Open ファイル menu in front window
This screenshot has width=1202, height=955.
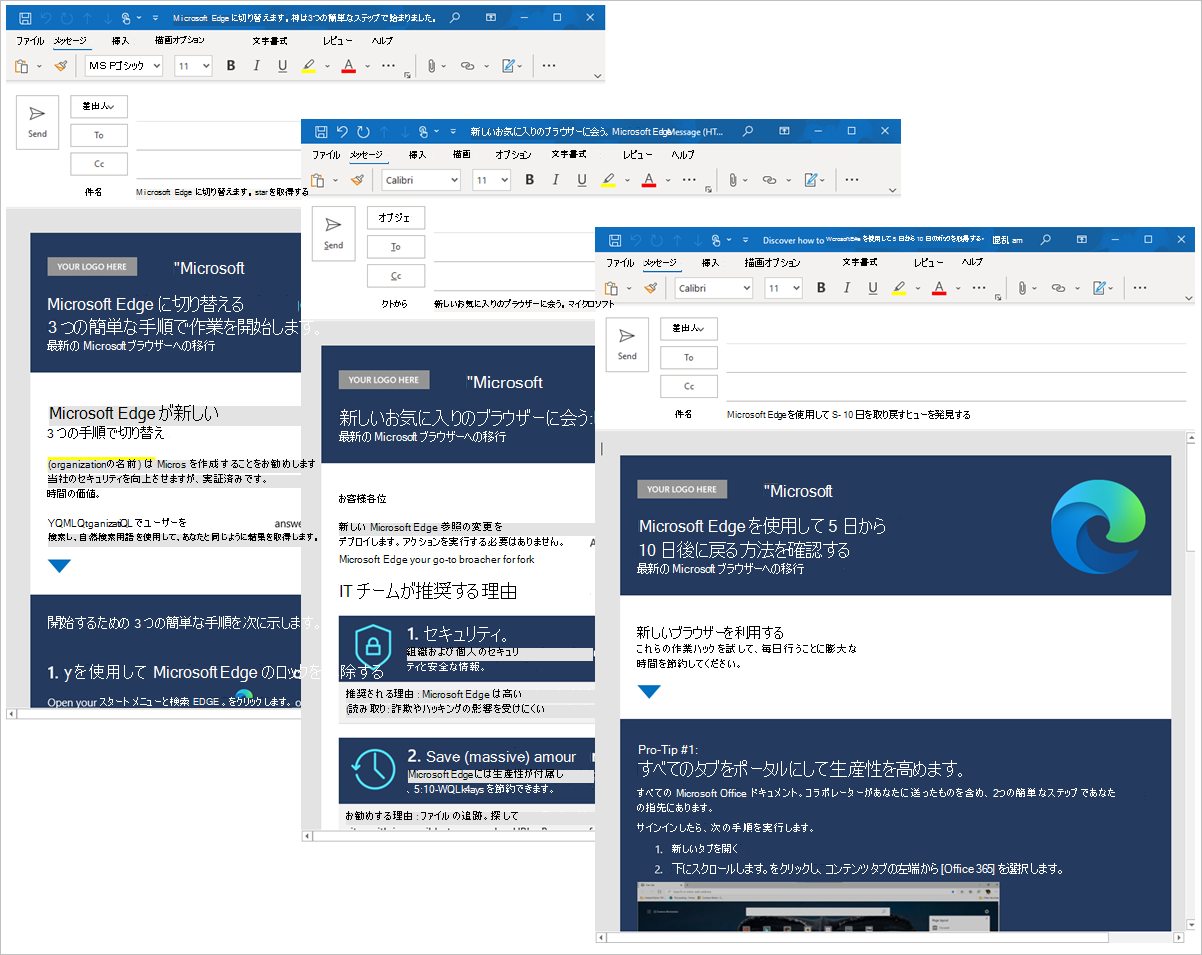[620, 263]
